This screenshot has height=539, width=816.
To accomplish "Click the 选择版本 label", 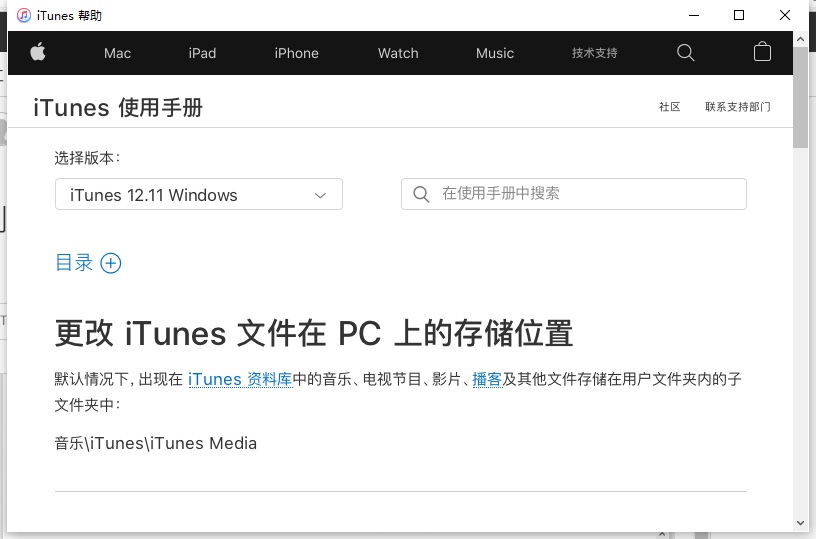I will coord(87,158).
